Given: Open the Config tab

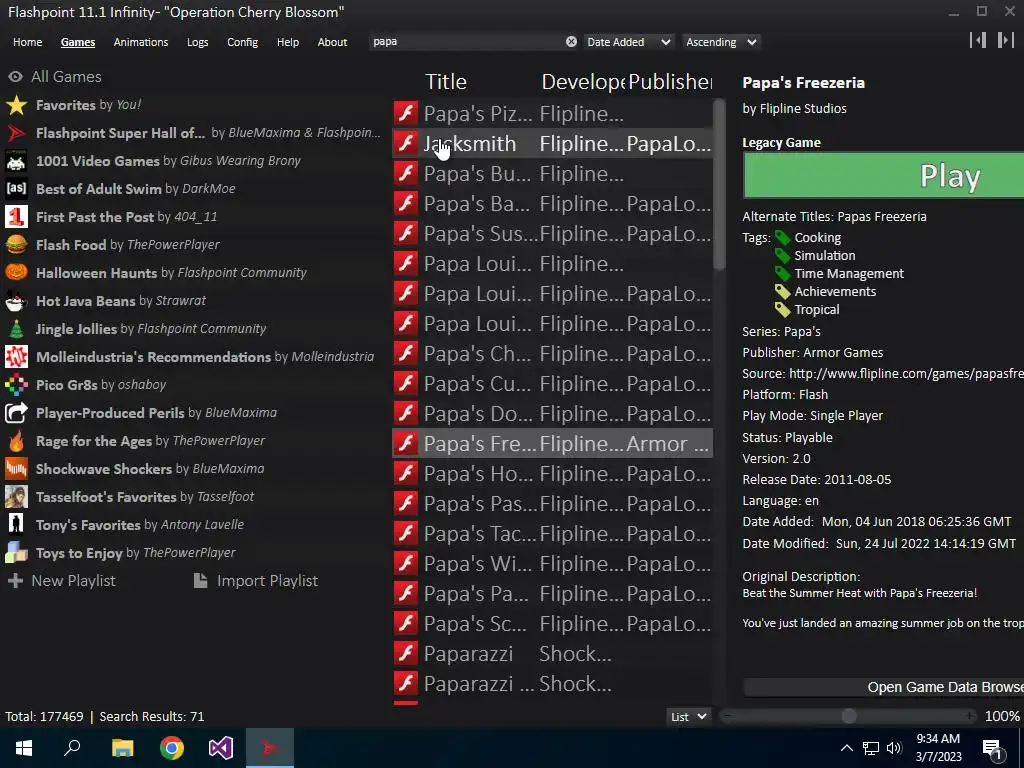Looking at the screenshot, I should (x=242, y=42).
